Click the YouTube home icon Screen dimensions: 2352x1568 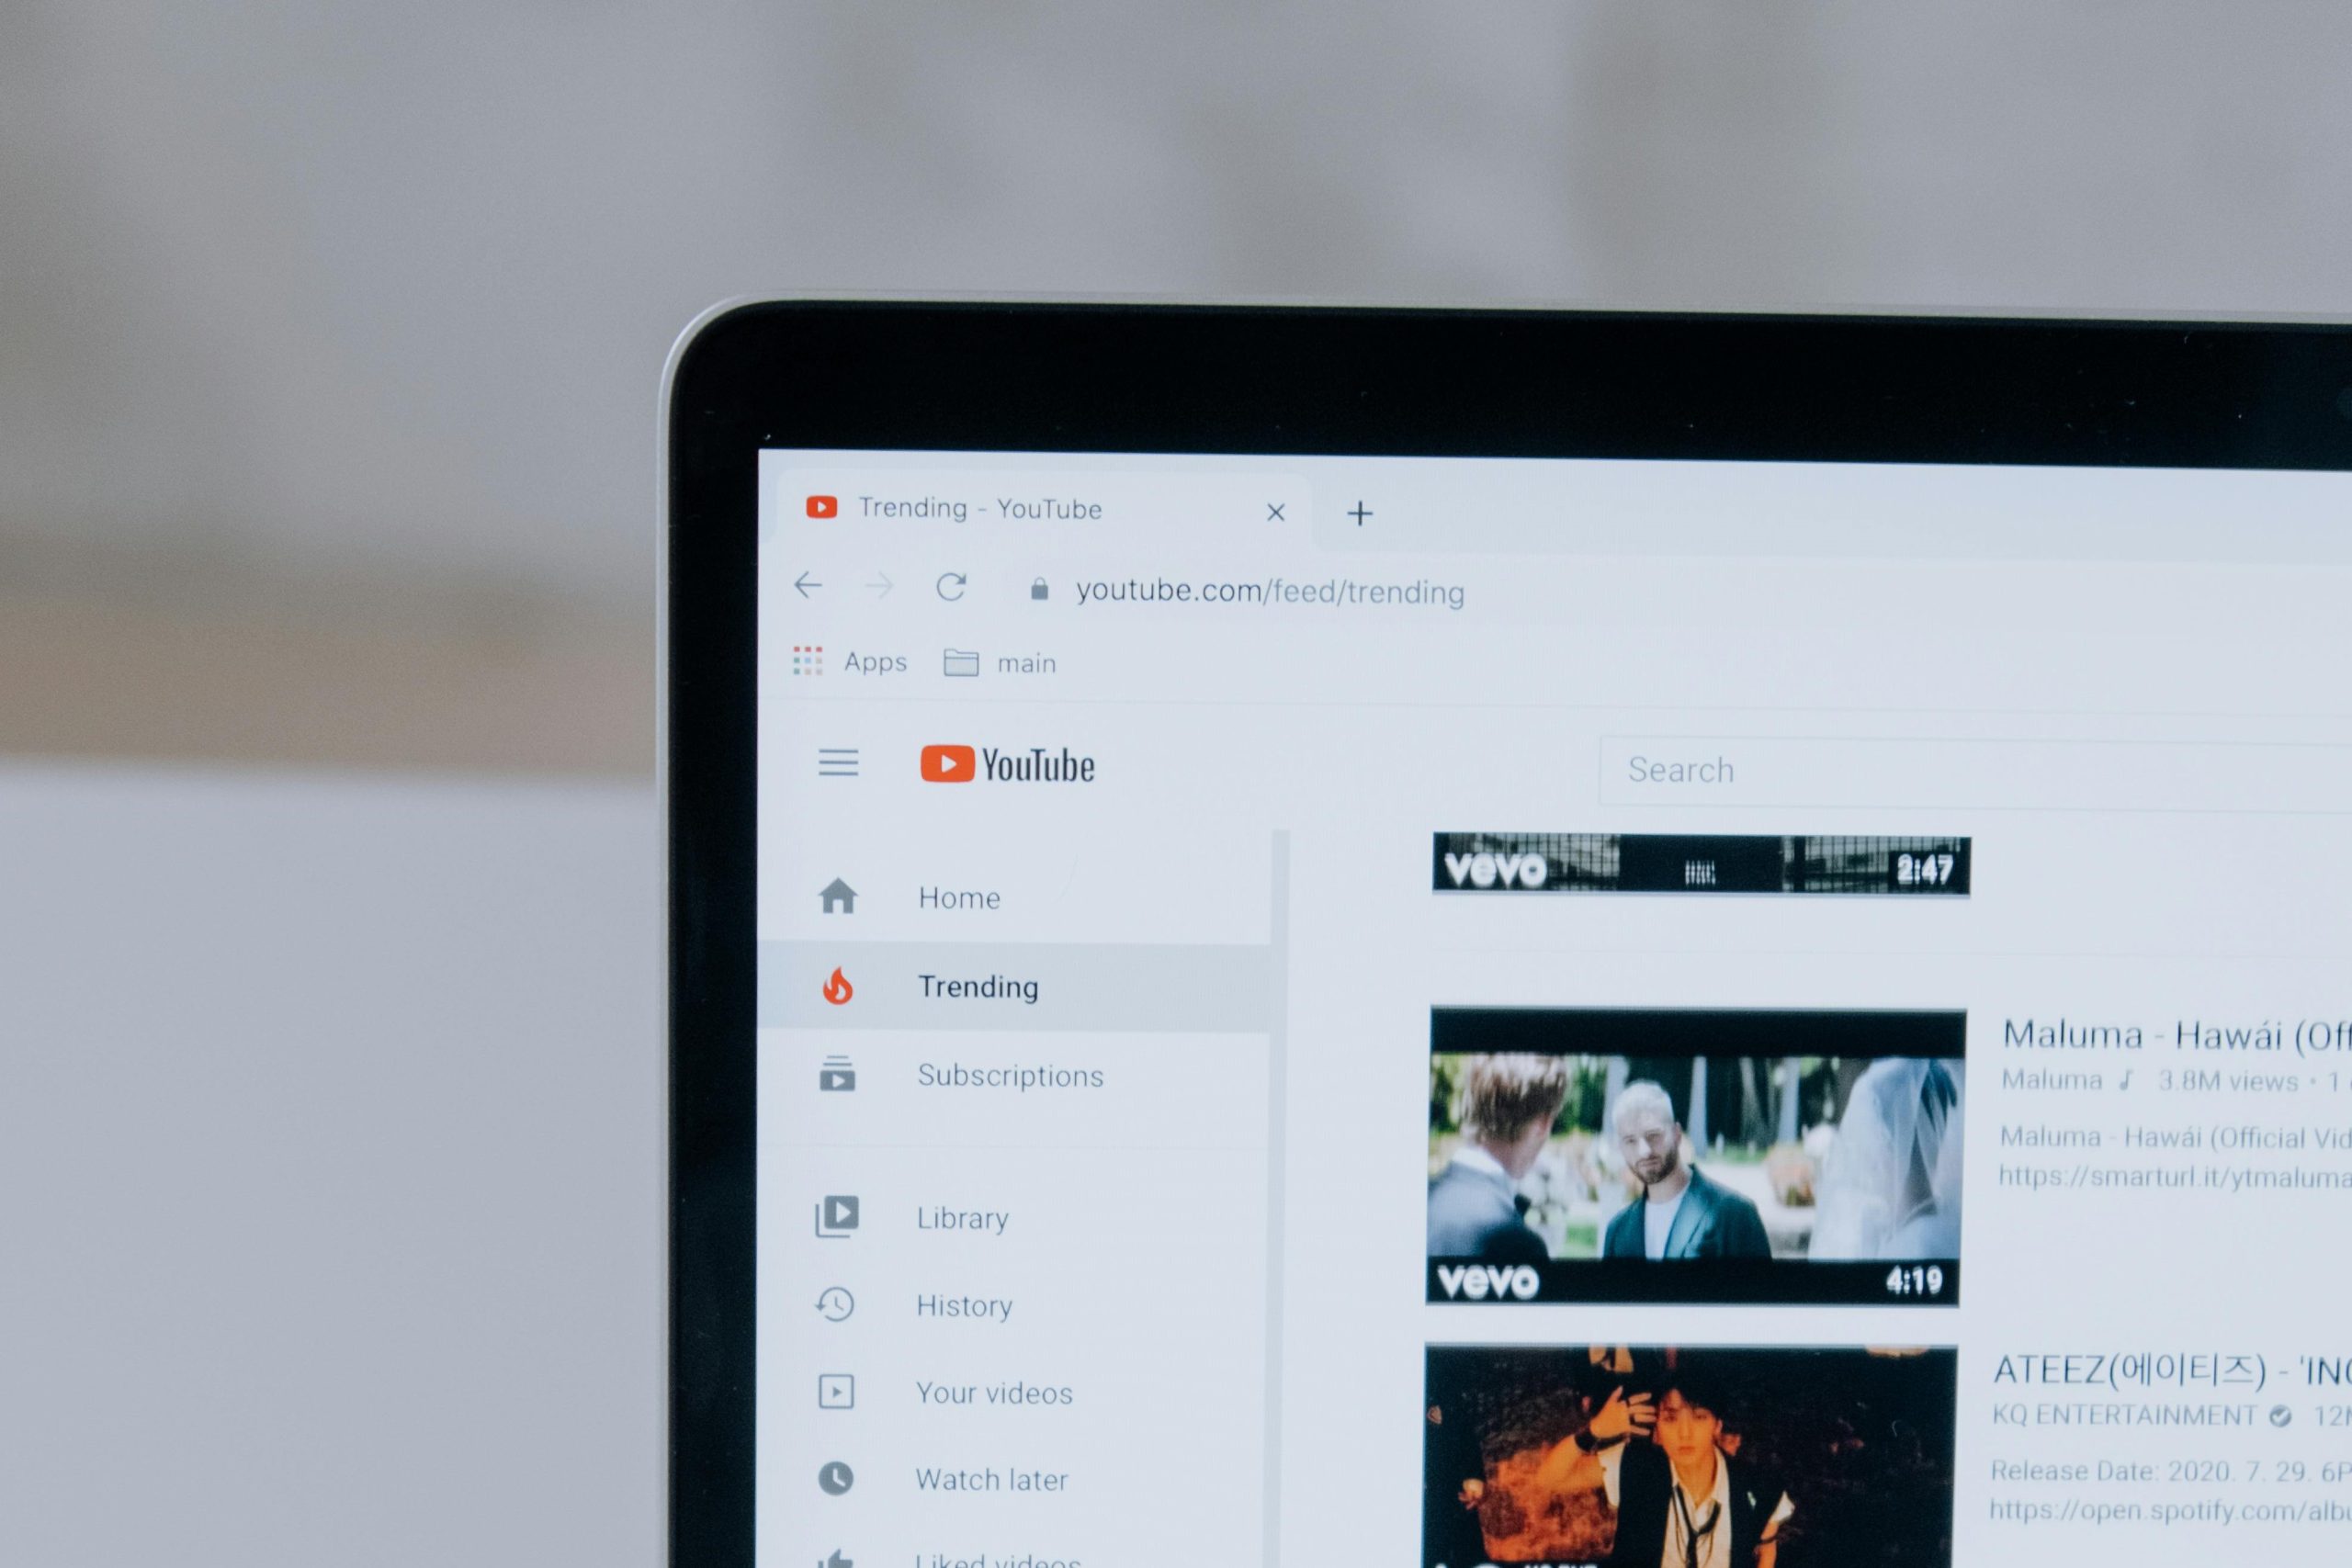[x=842, y=896]
